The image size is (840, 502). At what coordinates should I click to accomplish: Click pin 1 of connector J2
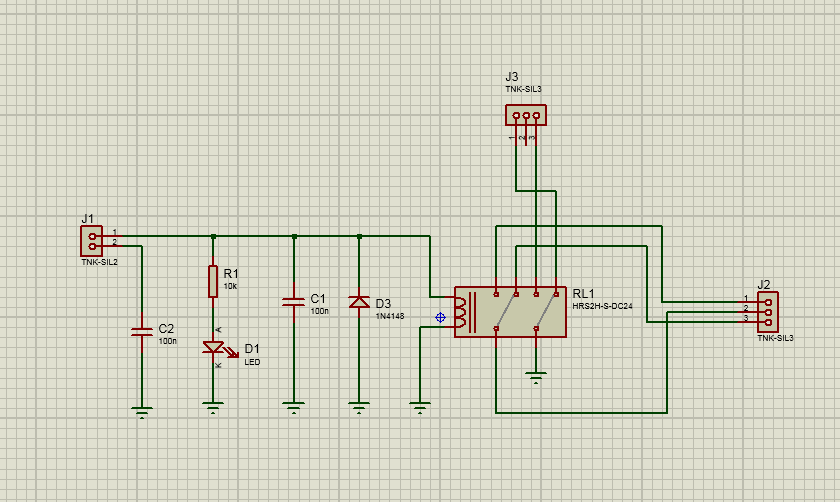tap(768, 302)
